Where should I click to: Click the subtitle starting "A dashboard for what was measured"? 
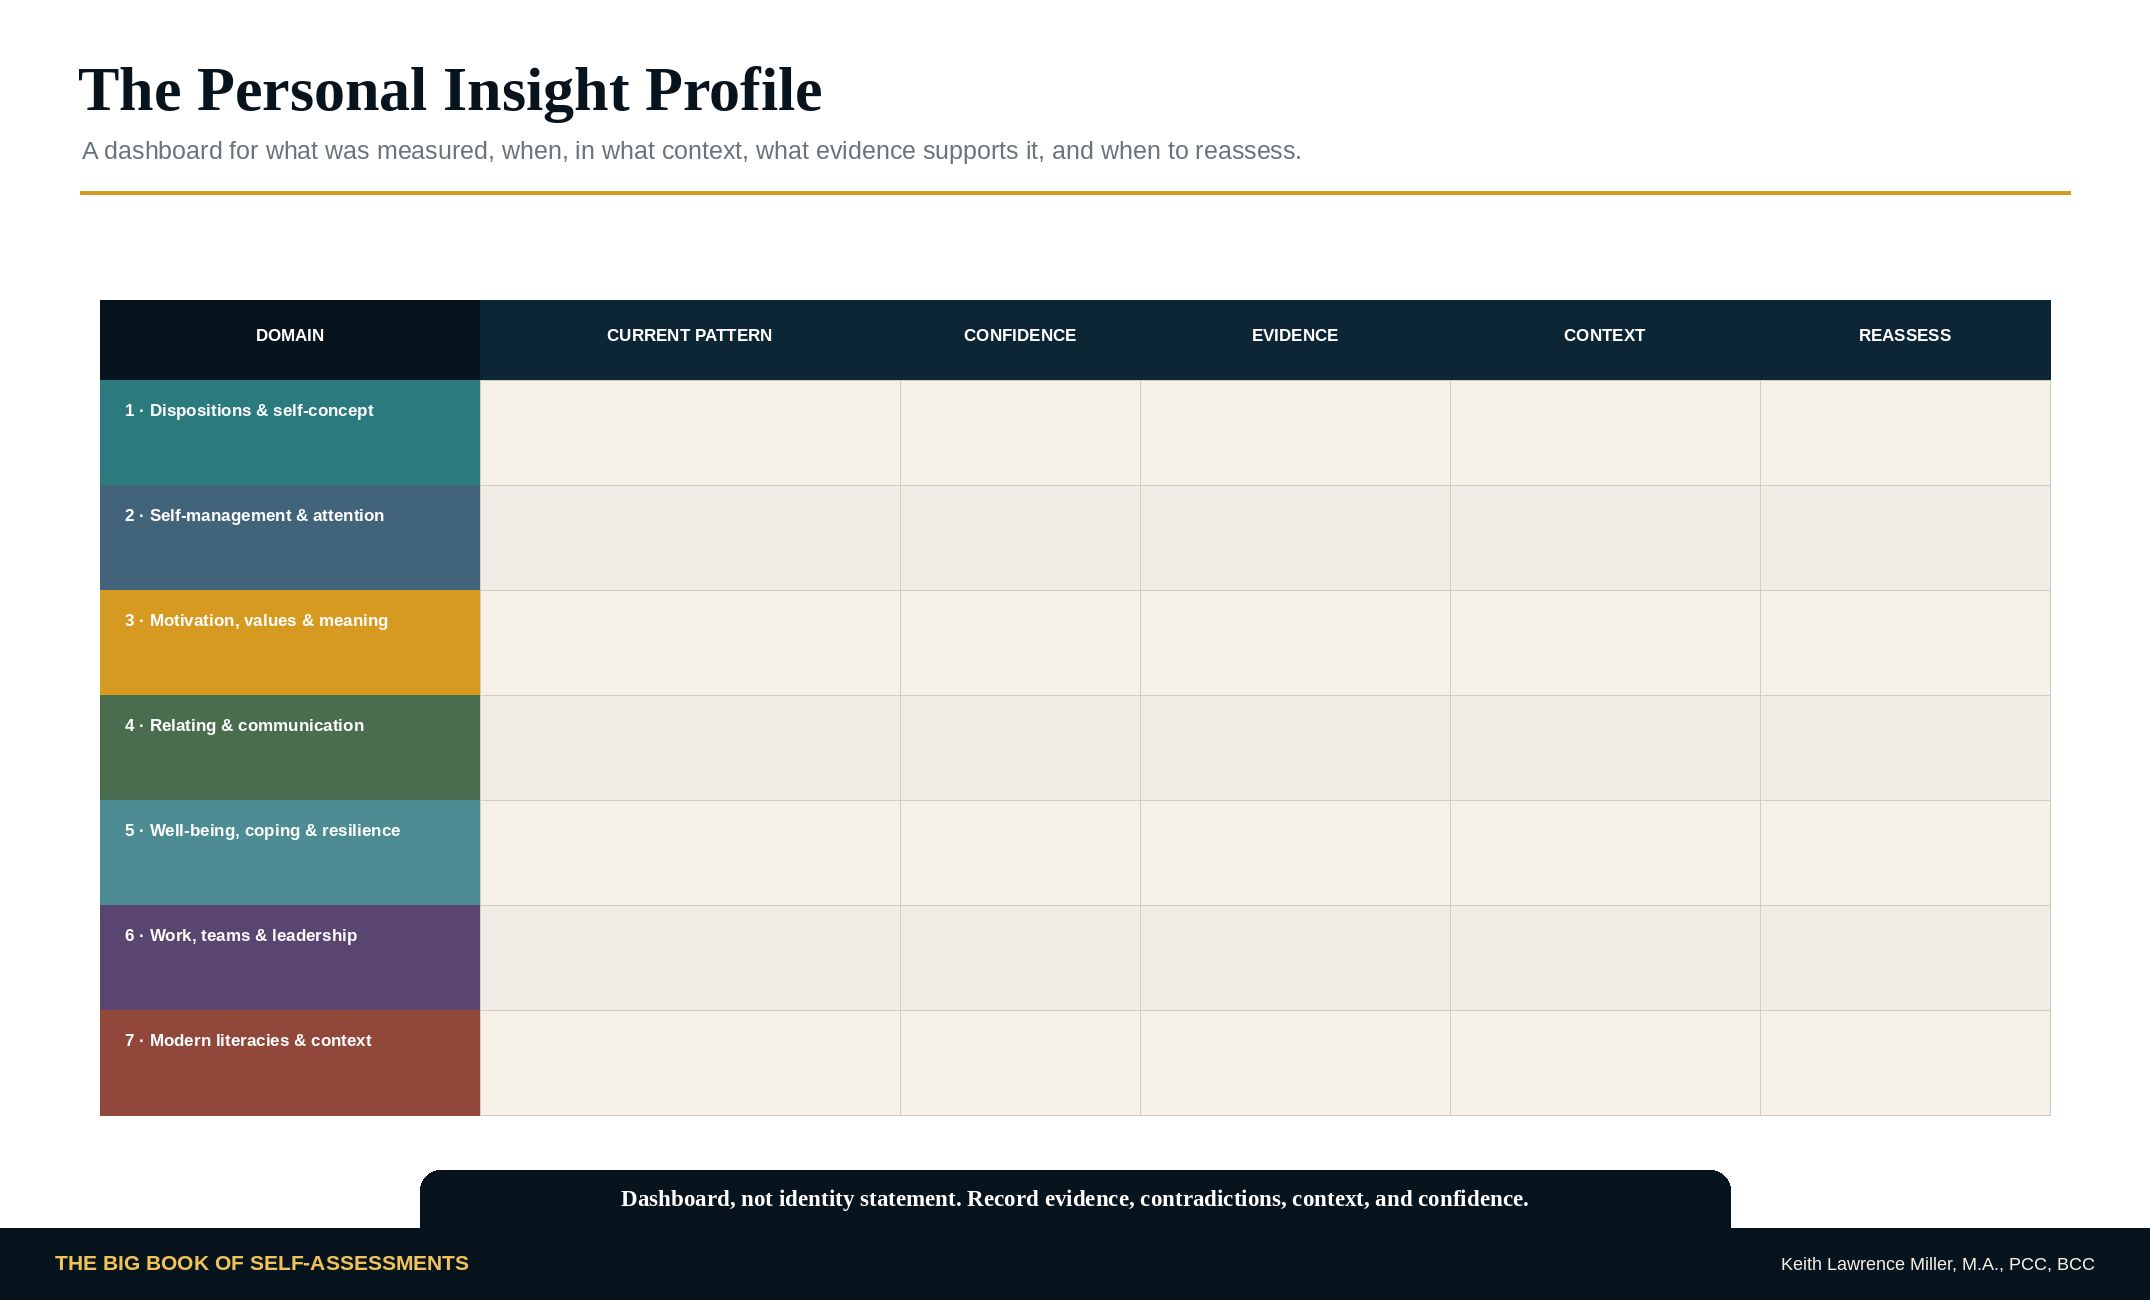click(692, 151)
